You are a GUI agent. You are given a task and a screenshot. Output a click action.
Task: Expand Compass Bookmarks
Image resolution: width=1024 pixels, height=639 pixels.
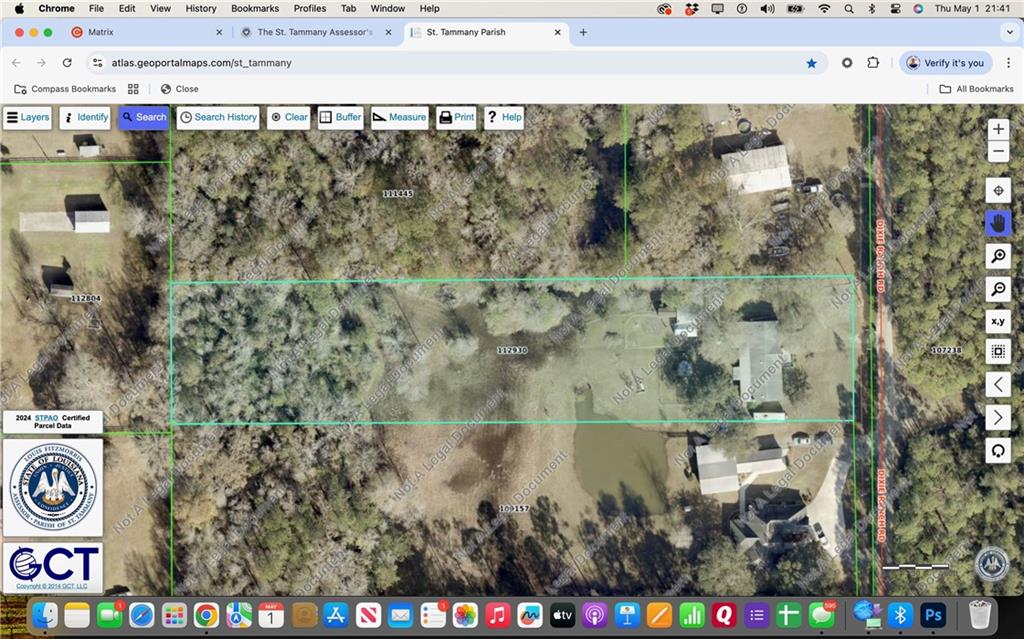tap(65, 88)
